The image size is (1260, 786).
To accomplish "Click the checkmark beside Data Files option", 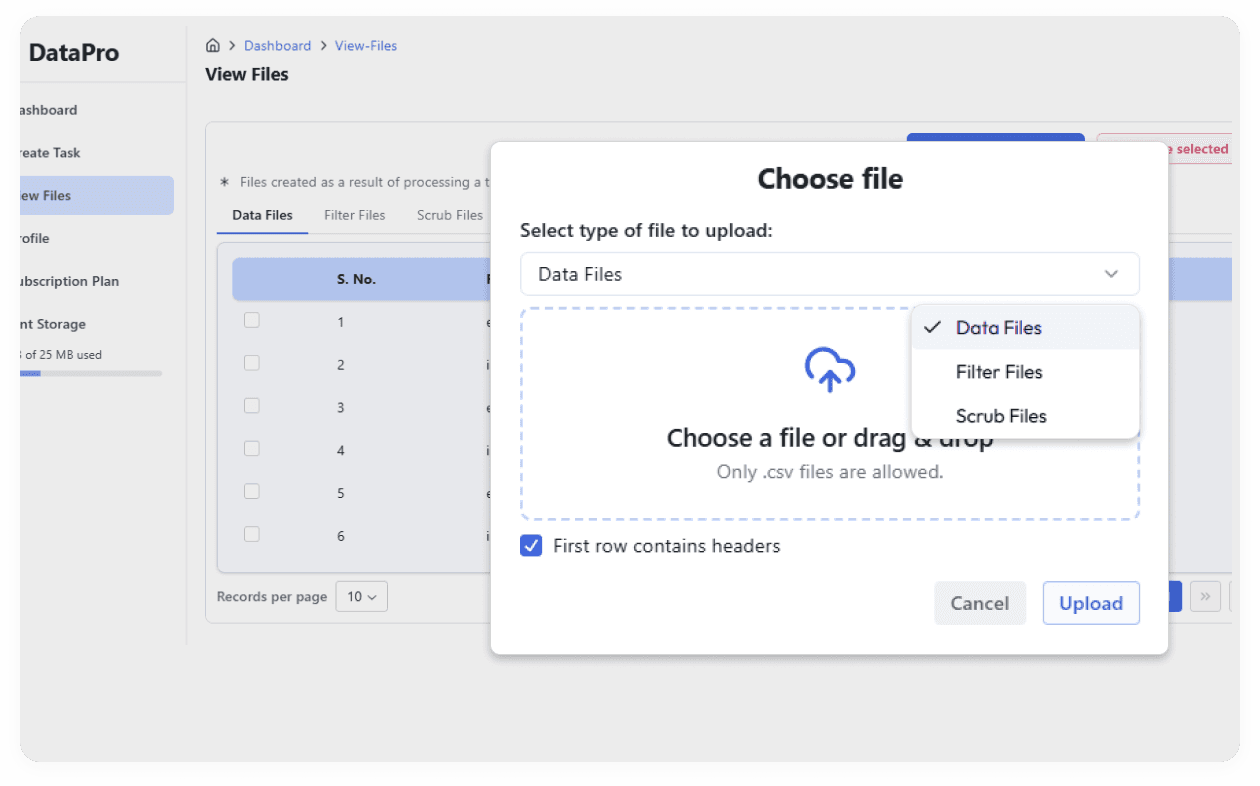I will 932,327.
